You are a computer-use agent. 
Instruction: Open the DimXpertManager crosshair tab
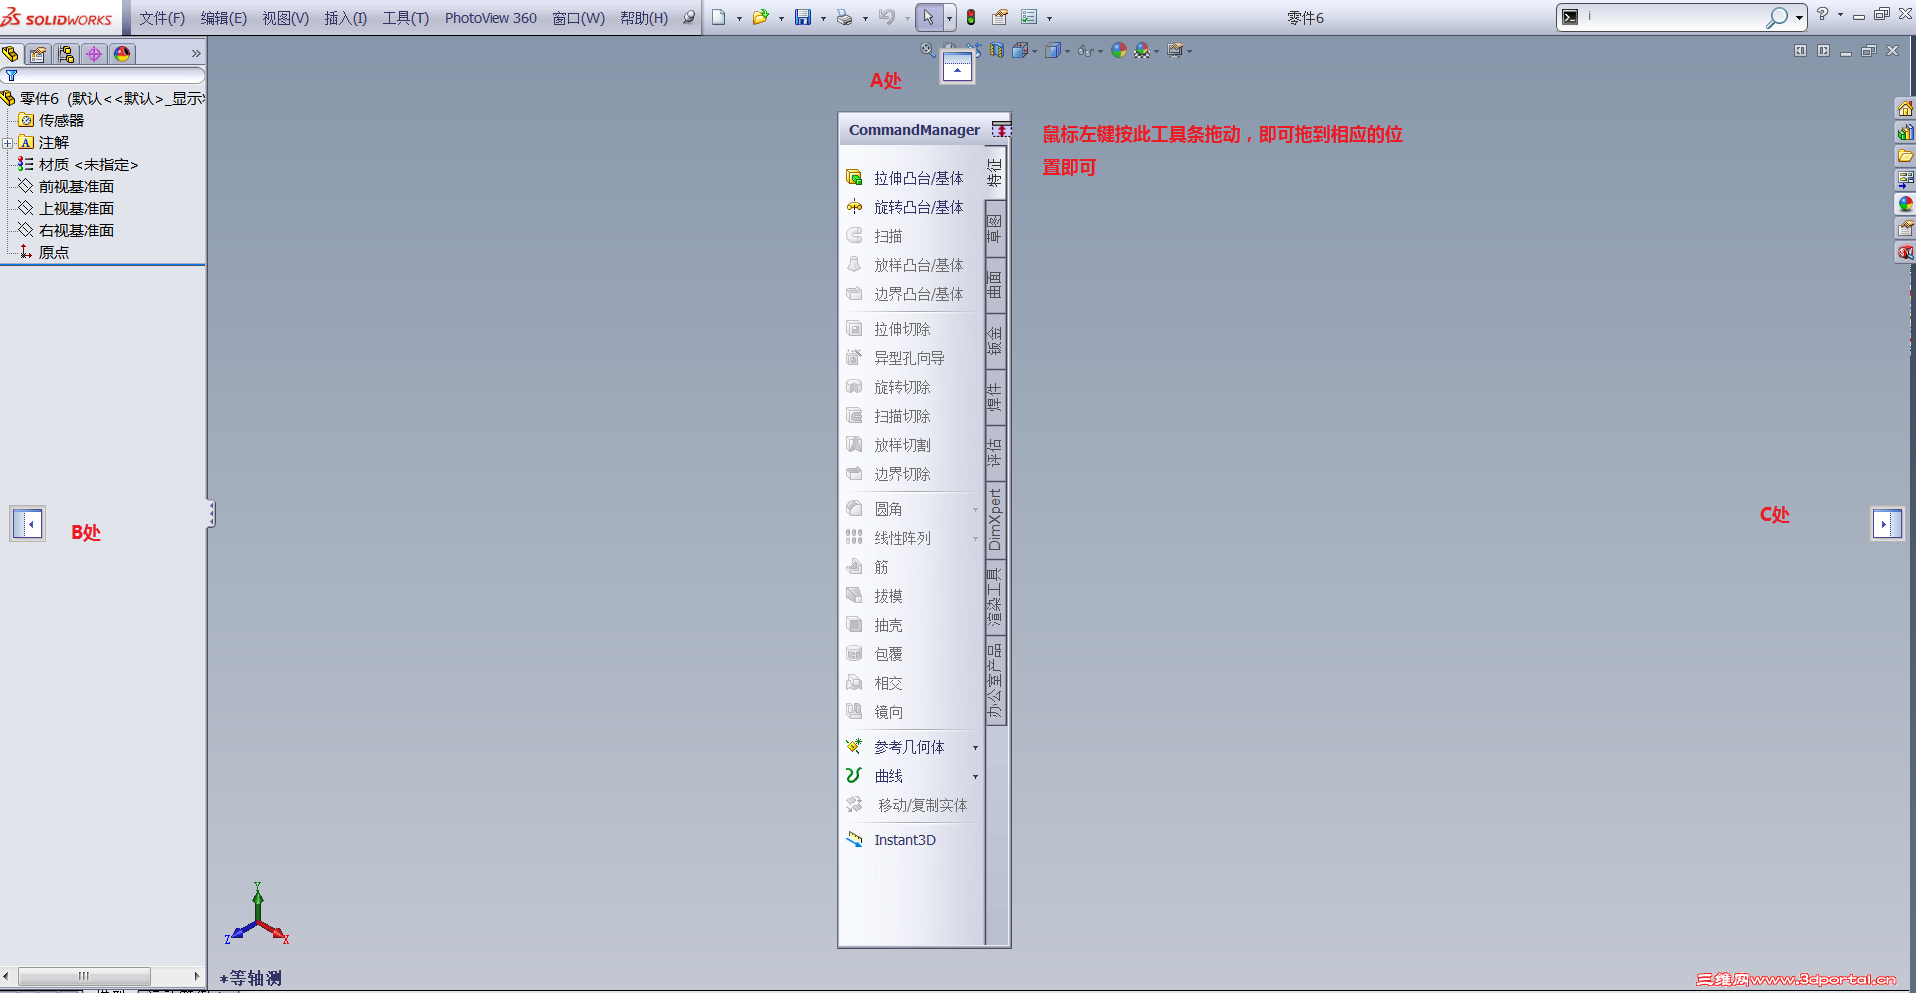point(94,54)
